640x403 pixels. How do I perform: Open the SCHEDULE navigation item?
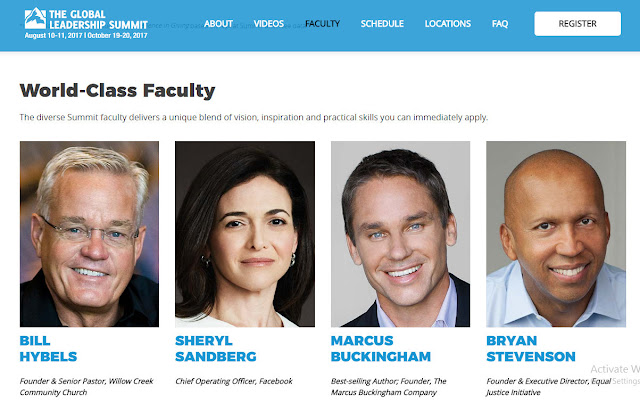381,23
